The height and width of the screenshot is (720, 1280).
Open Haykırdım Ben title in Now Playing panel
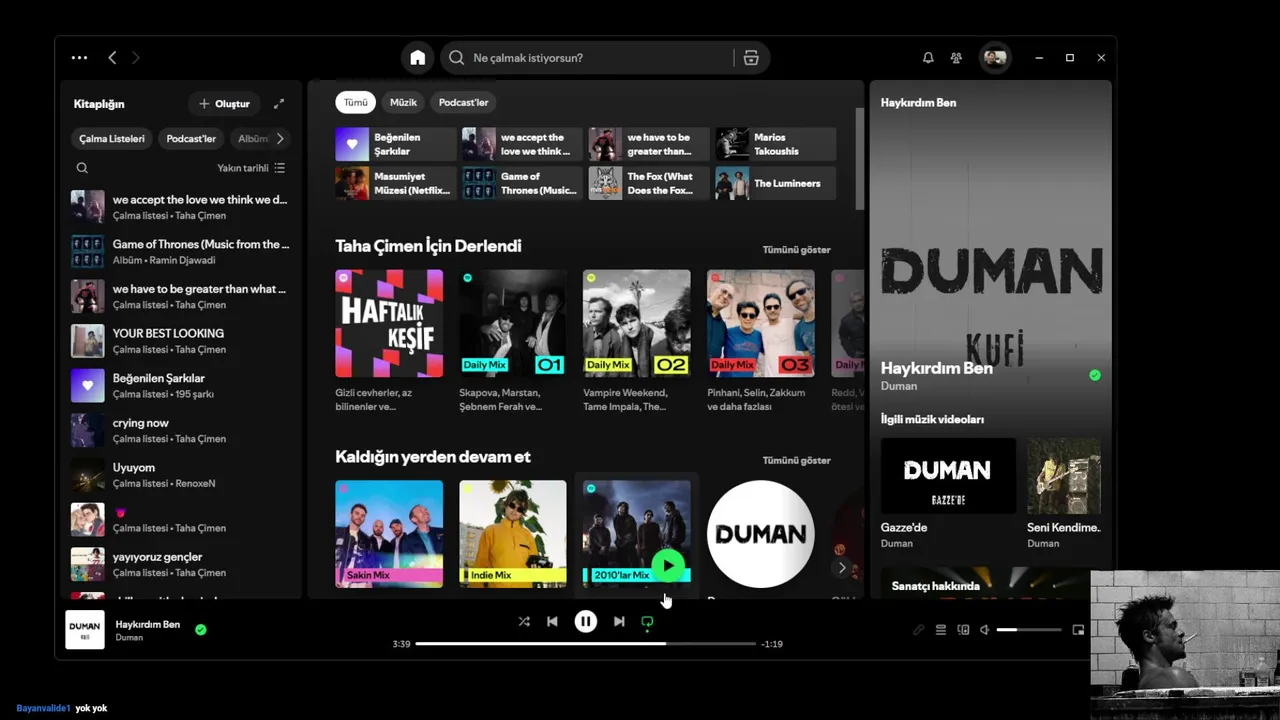[937, 368]
